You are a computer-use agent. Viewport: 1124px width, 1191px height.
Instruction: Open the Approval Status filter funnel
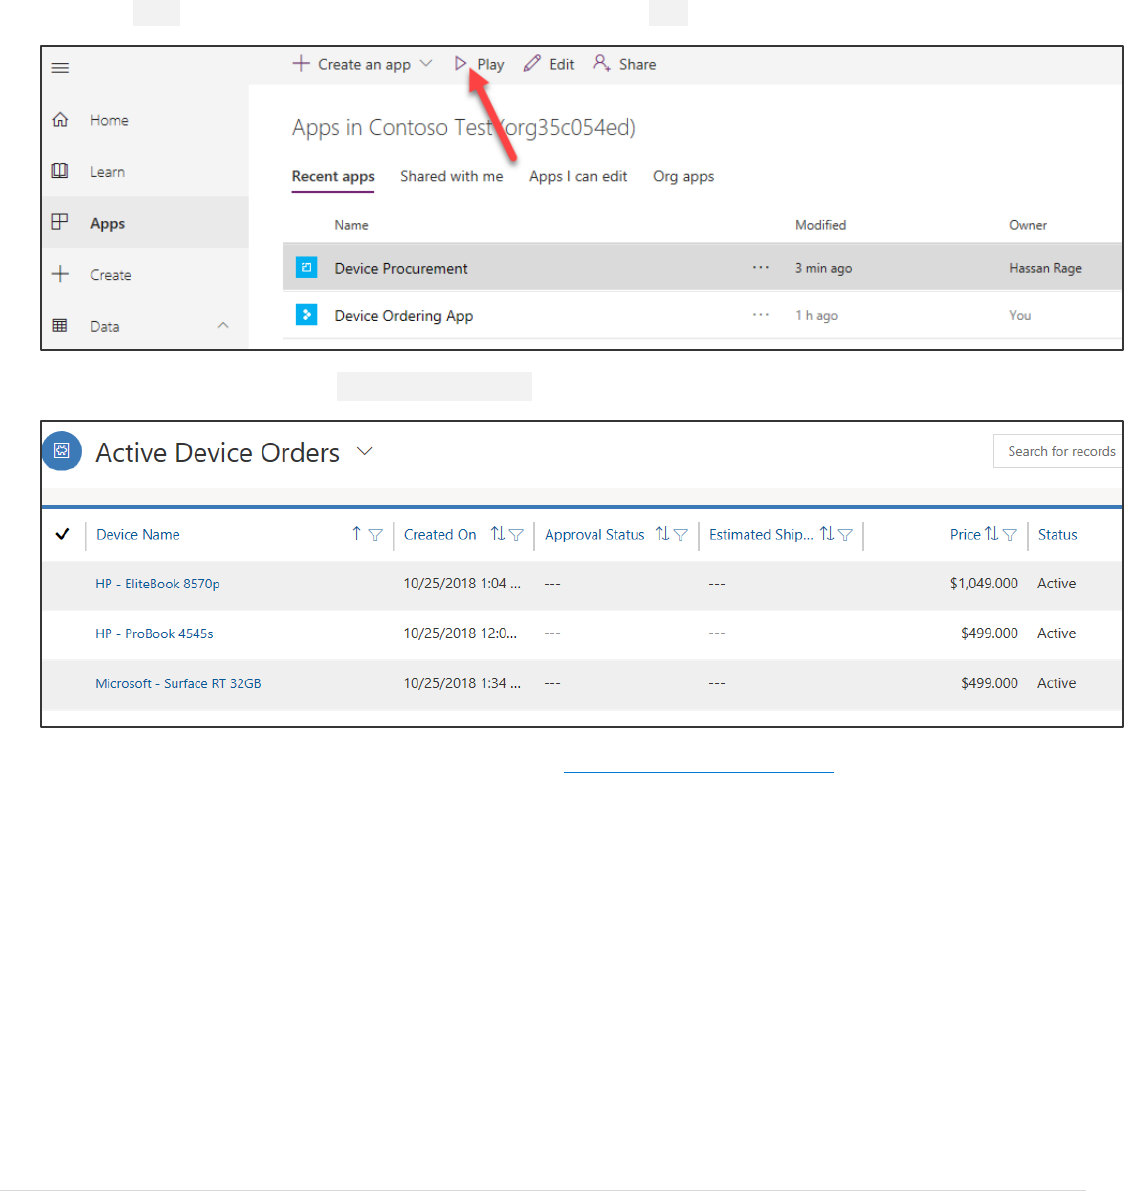pyautogui.click(x=680, y=535)
